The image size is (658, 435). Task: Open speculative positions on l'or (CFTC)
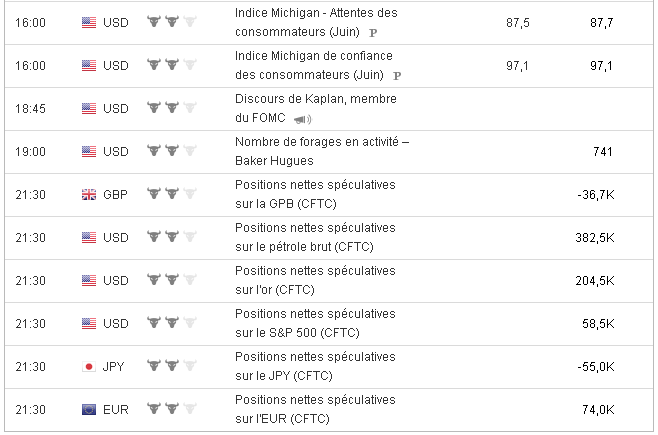(x=315, y=281)
